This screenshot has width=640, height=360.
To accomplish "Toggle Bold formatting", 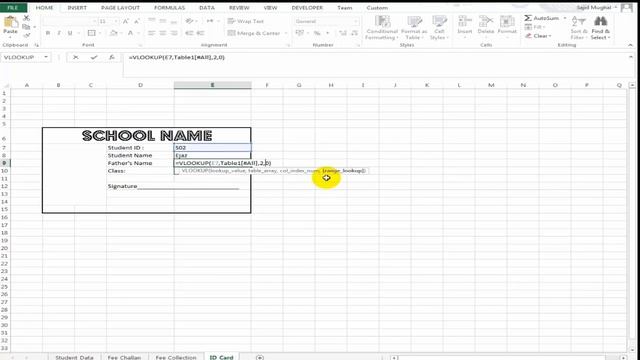I will [48, 33].
